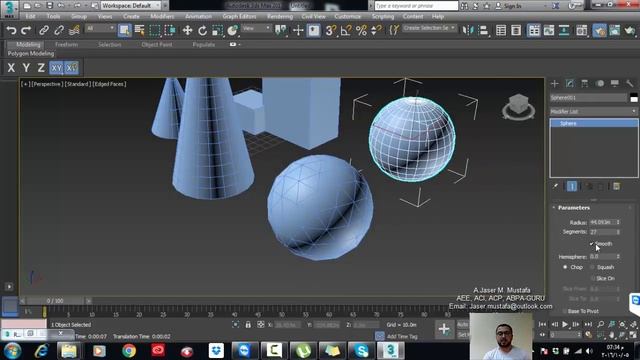
Task: Activate the Unlink Selection tool
Action: tap(59, 30)
